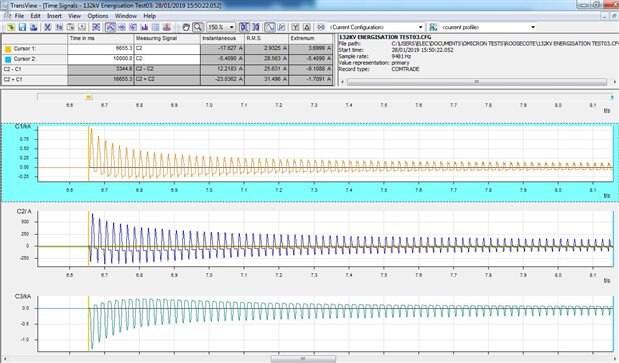Open the Edit menu
This screenshot has height=363, width=619.
[x=36, y=16]
